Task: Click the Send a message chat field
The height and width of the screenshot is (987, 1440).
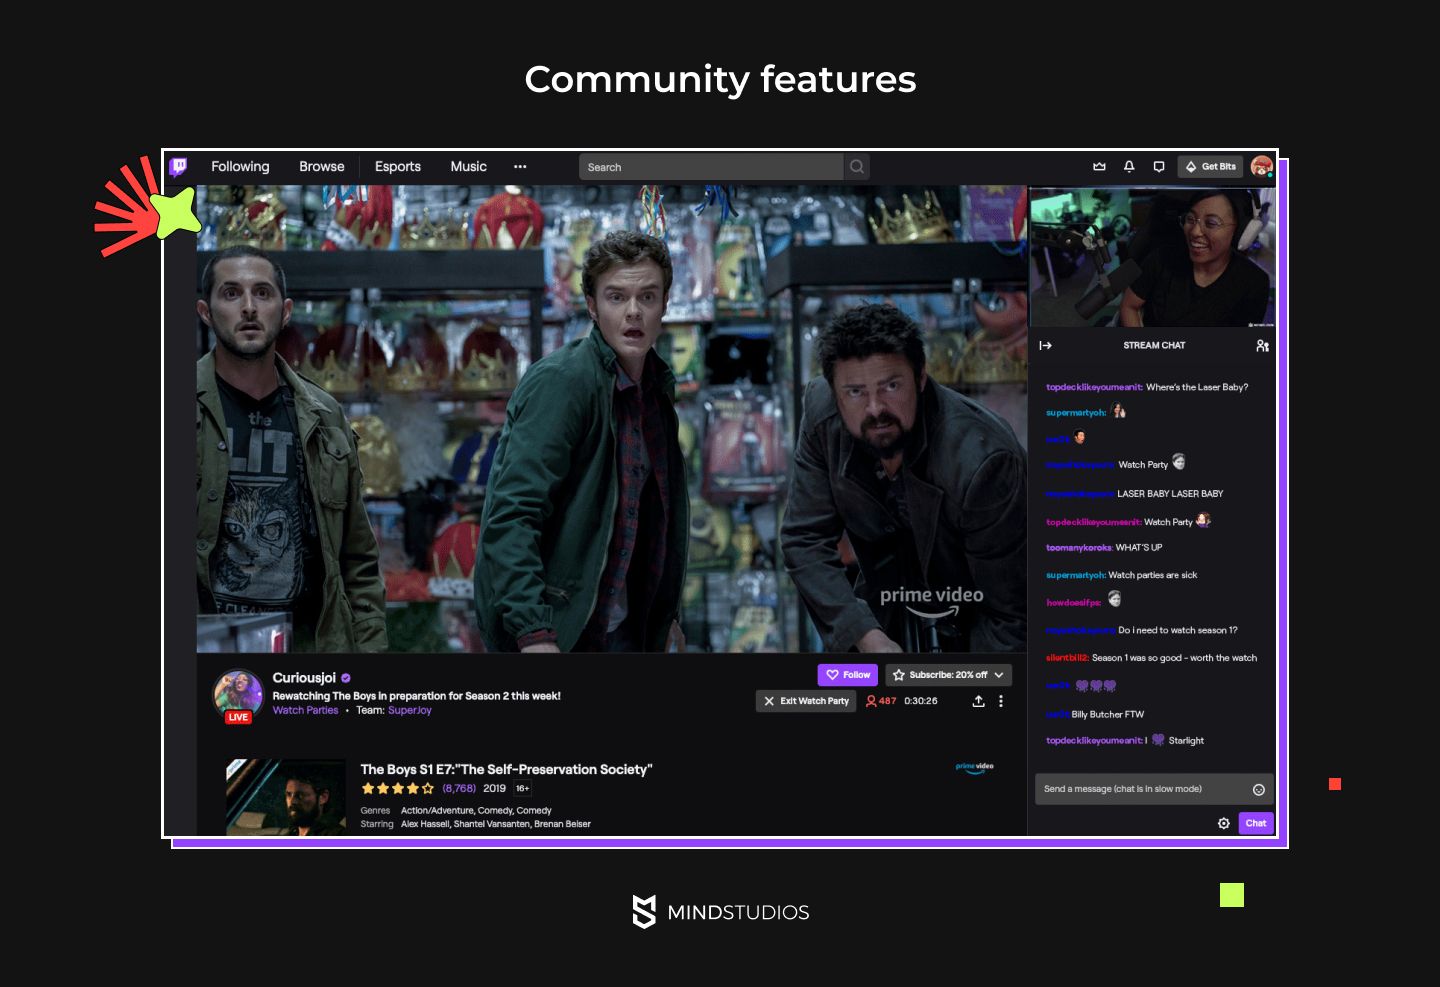Action: pyautogui.click(x=1143, y=789)
